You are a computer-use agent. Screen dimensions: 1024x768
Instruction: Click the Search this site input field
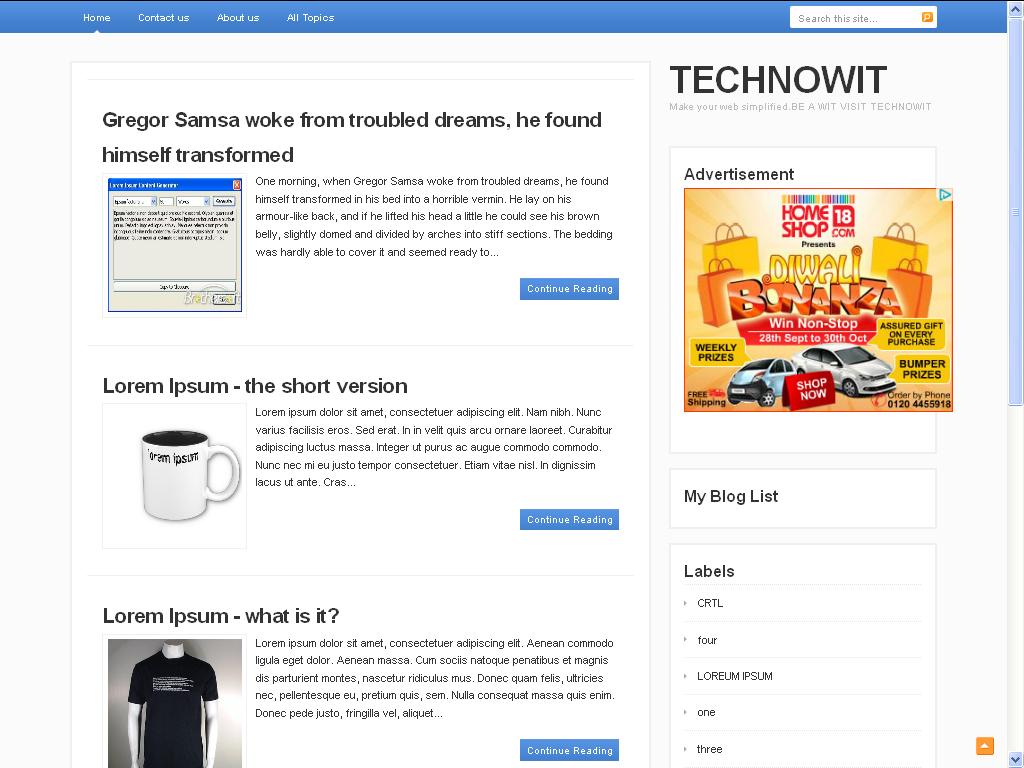[x=856, y=18]
